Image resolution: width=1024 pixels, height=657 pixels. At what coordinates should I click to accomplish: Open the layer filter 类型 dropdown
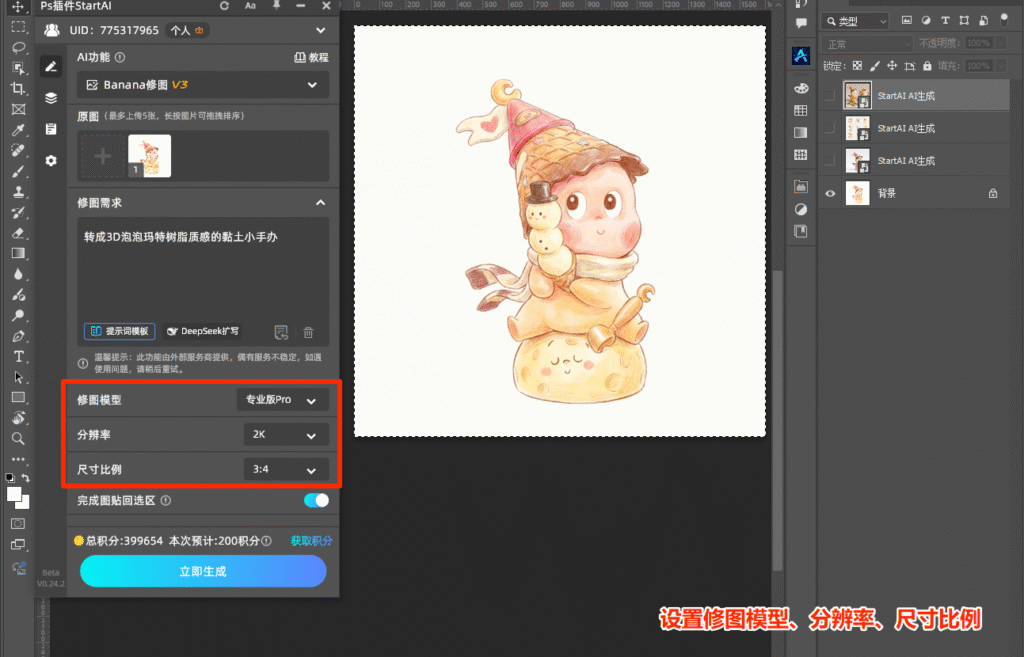(856, 22)
